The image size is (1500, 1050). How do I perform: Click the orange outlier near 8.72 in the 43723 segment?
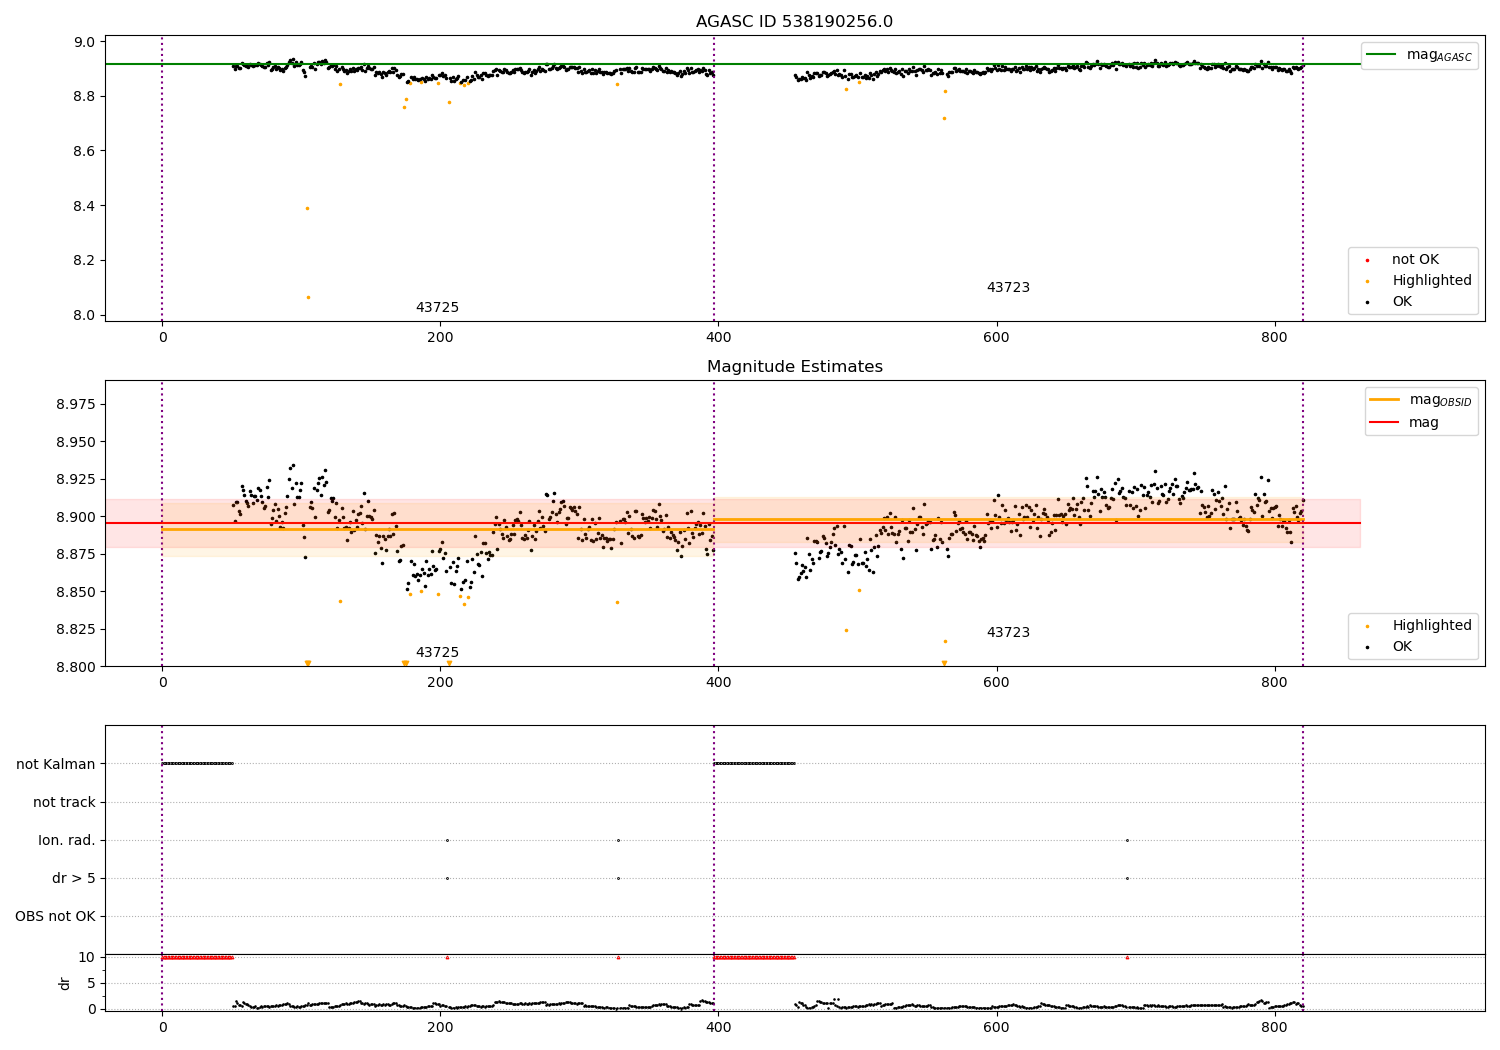coord(944,118)
